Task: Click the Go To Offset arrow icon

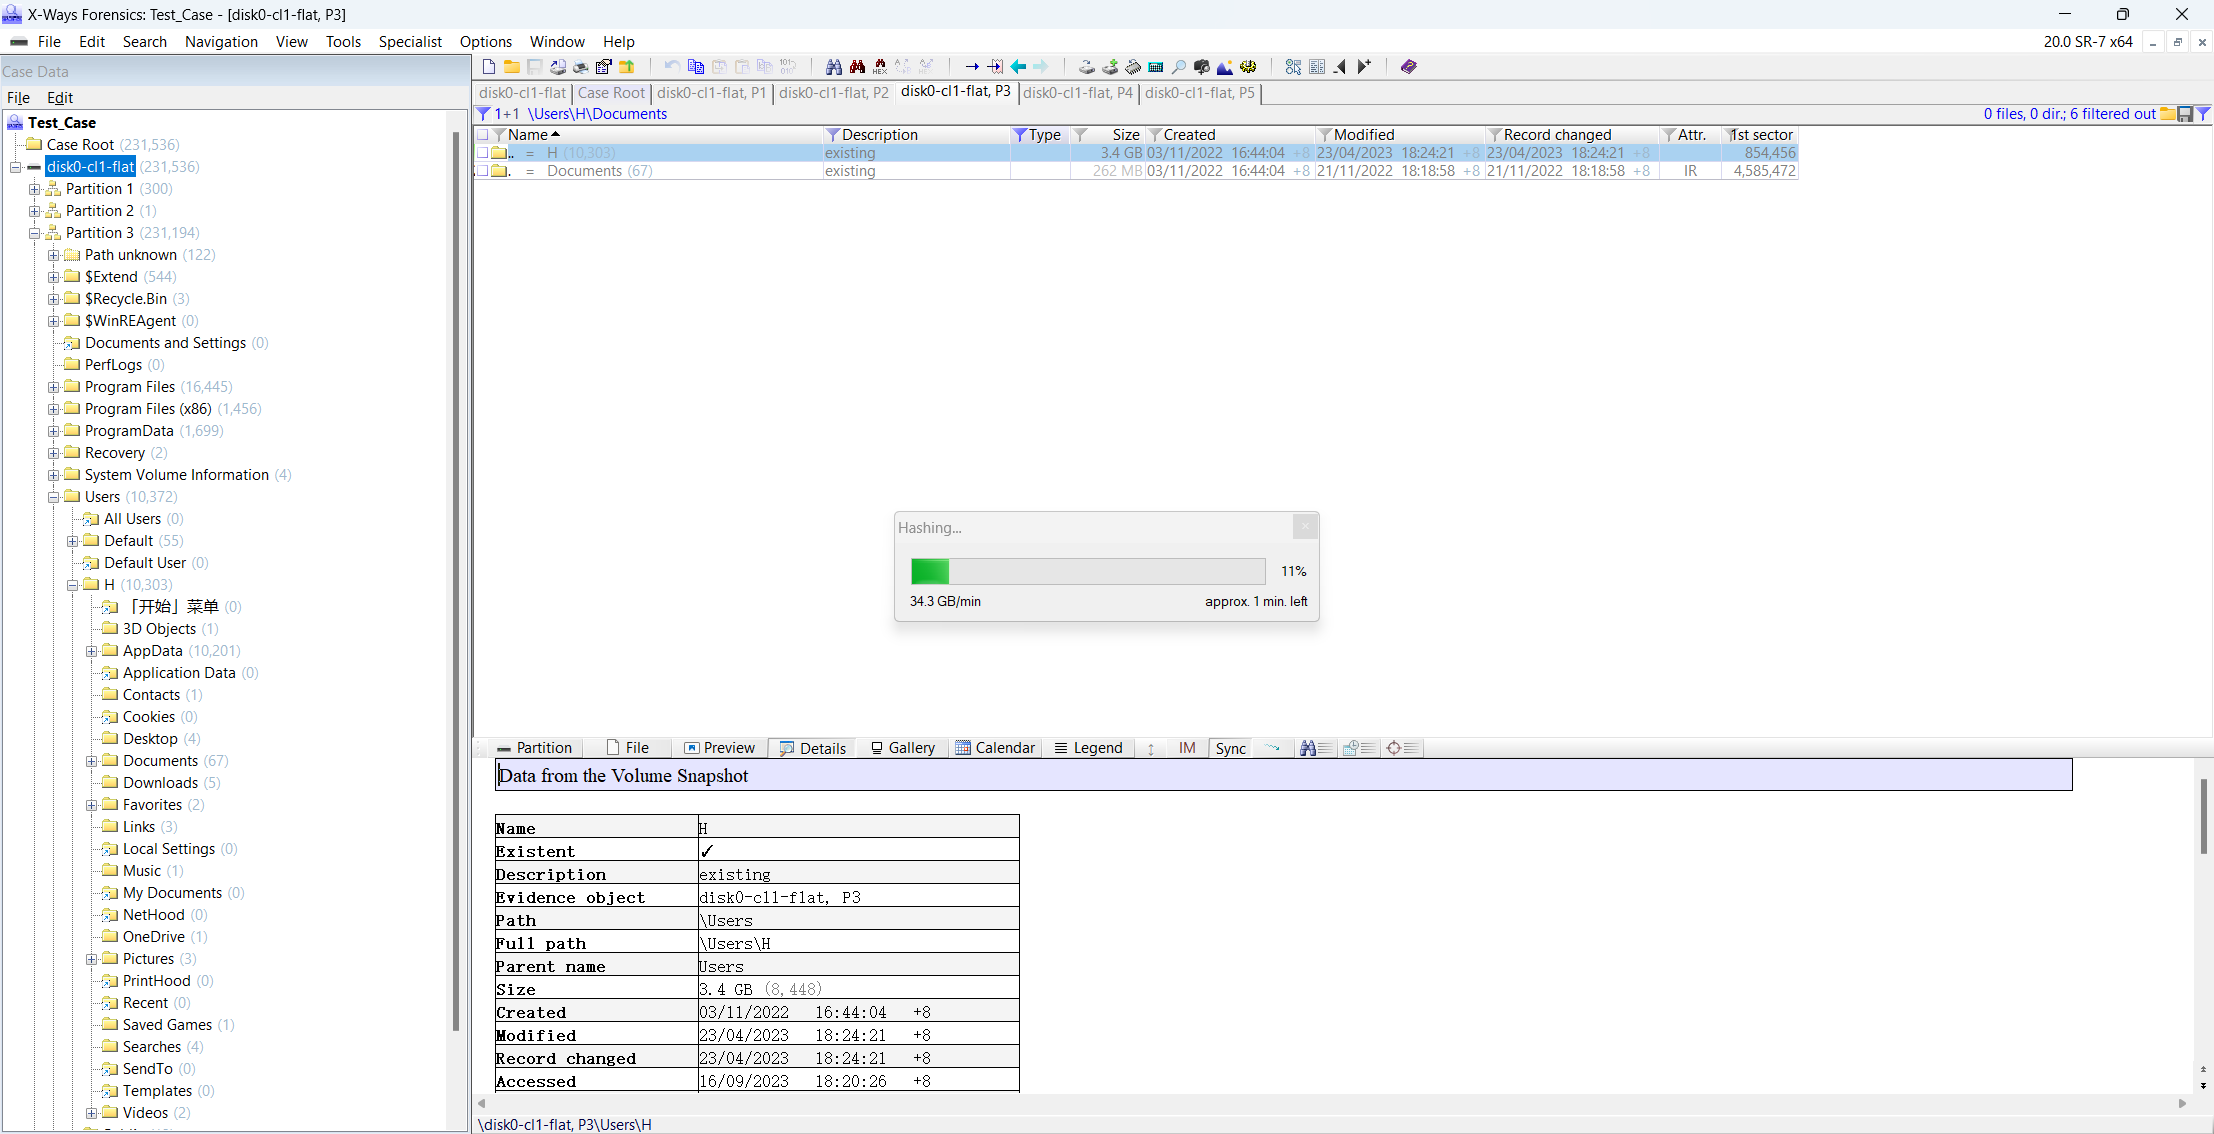Action: click(x=972, y=67)
